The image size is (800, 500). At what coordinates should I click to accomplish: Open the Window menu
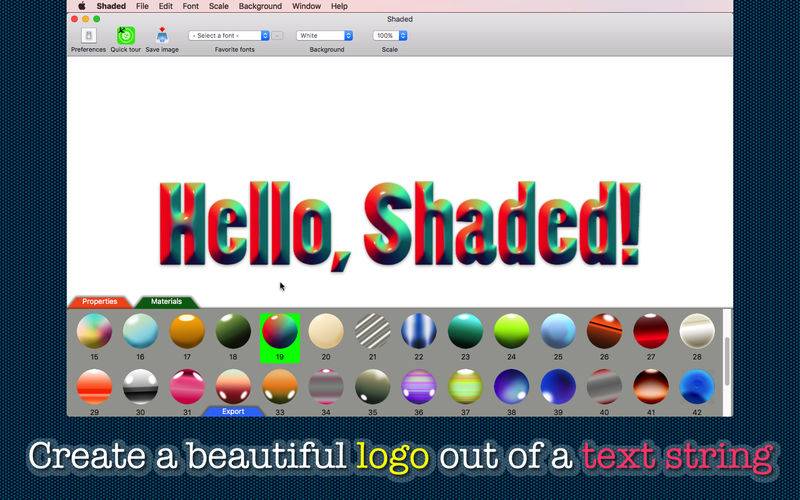307,6
